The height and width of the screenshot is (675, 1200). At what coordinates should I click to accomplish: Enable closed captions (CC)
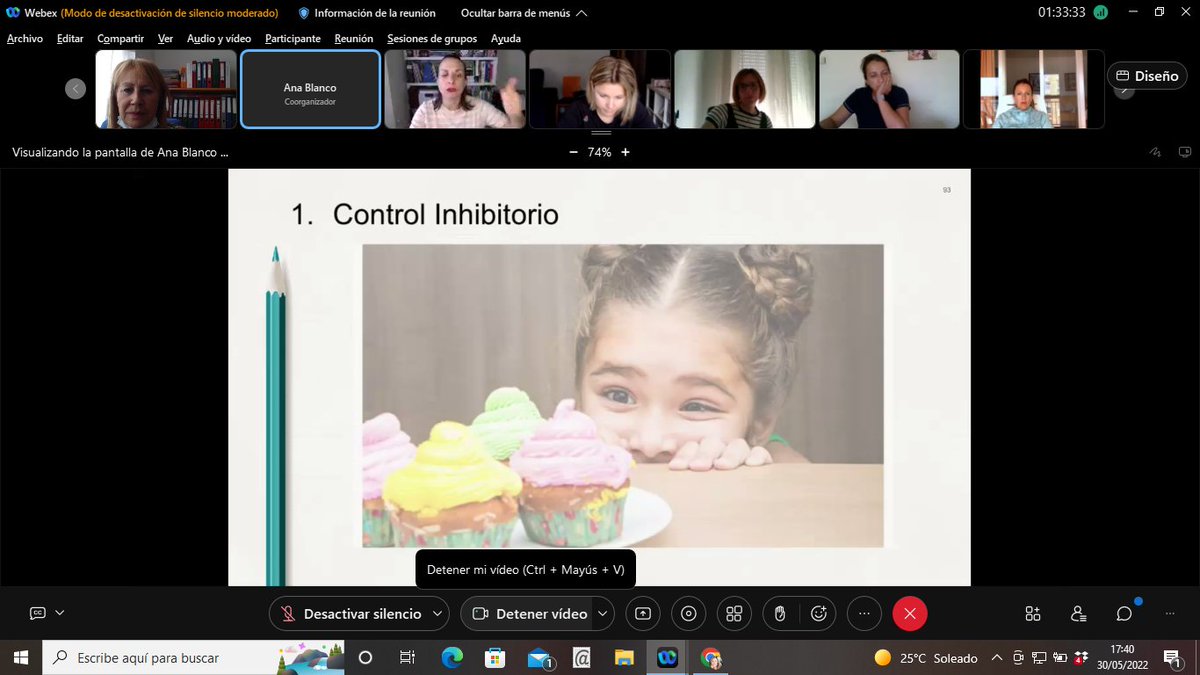[x=37, y=612]
